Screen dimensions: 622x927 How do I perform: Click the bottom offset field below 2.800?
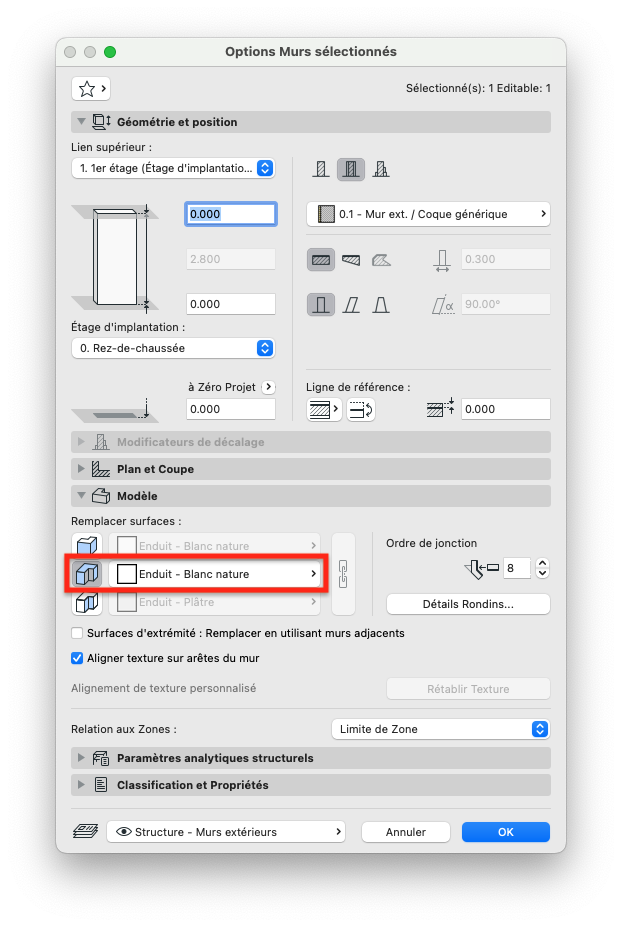tap(231, 304)
